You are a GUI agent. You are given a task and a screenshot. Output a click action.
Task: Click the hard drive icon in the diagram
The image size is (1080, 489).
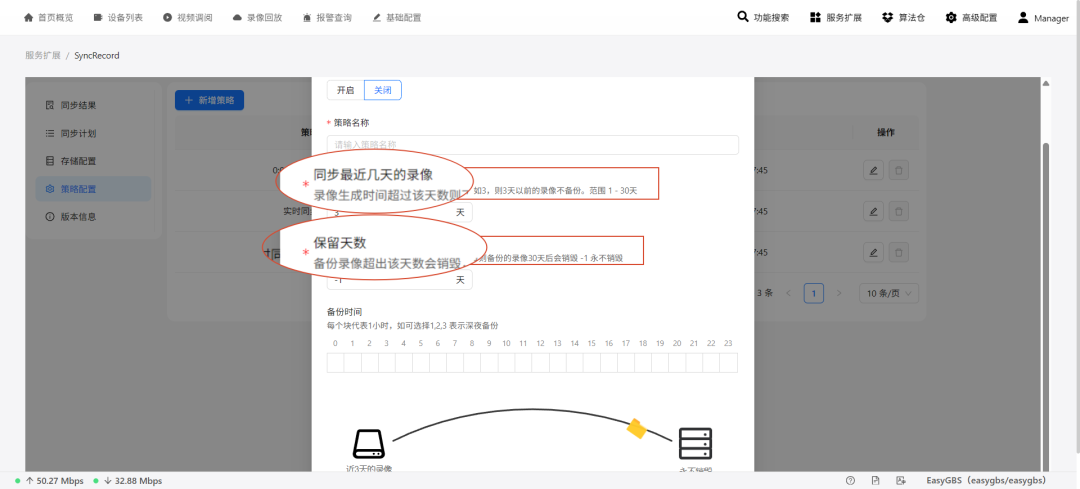(368, 444)
